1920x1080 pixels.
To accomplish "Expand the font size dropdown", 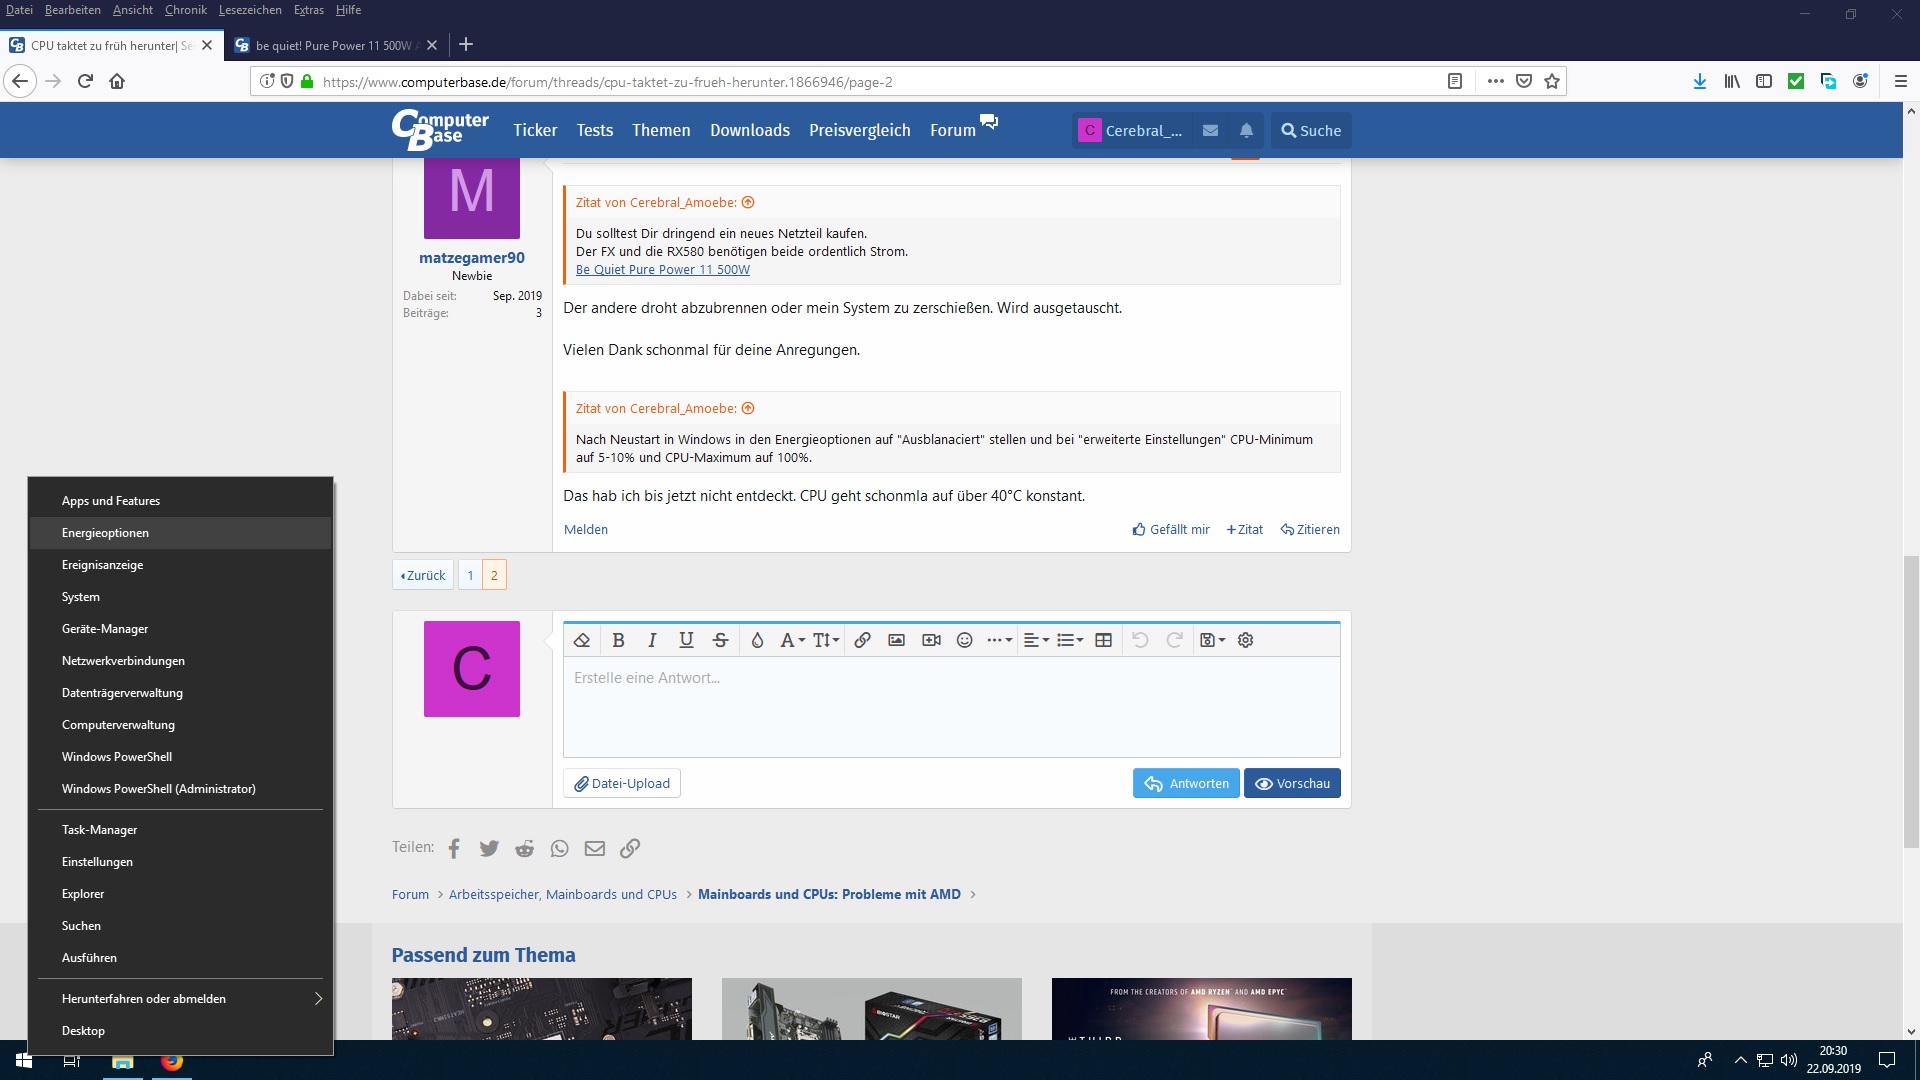I will coord(826,640).
